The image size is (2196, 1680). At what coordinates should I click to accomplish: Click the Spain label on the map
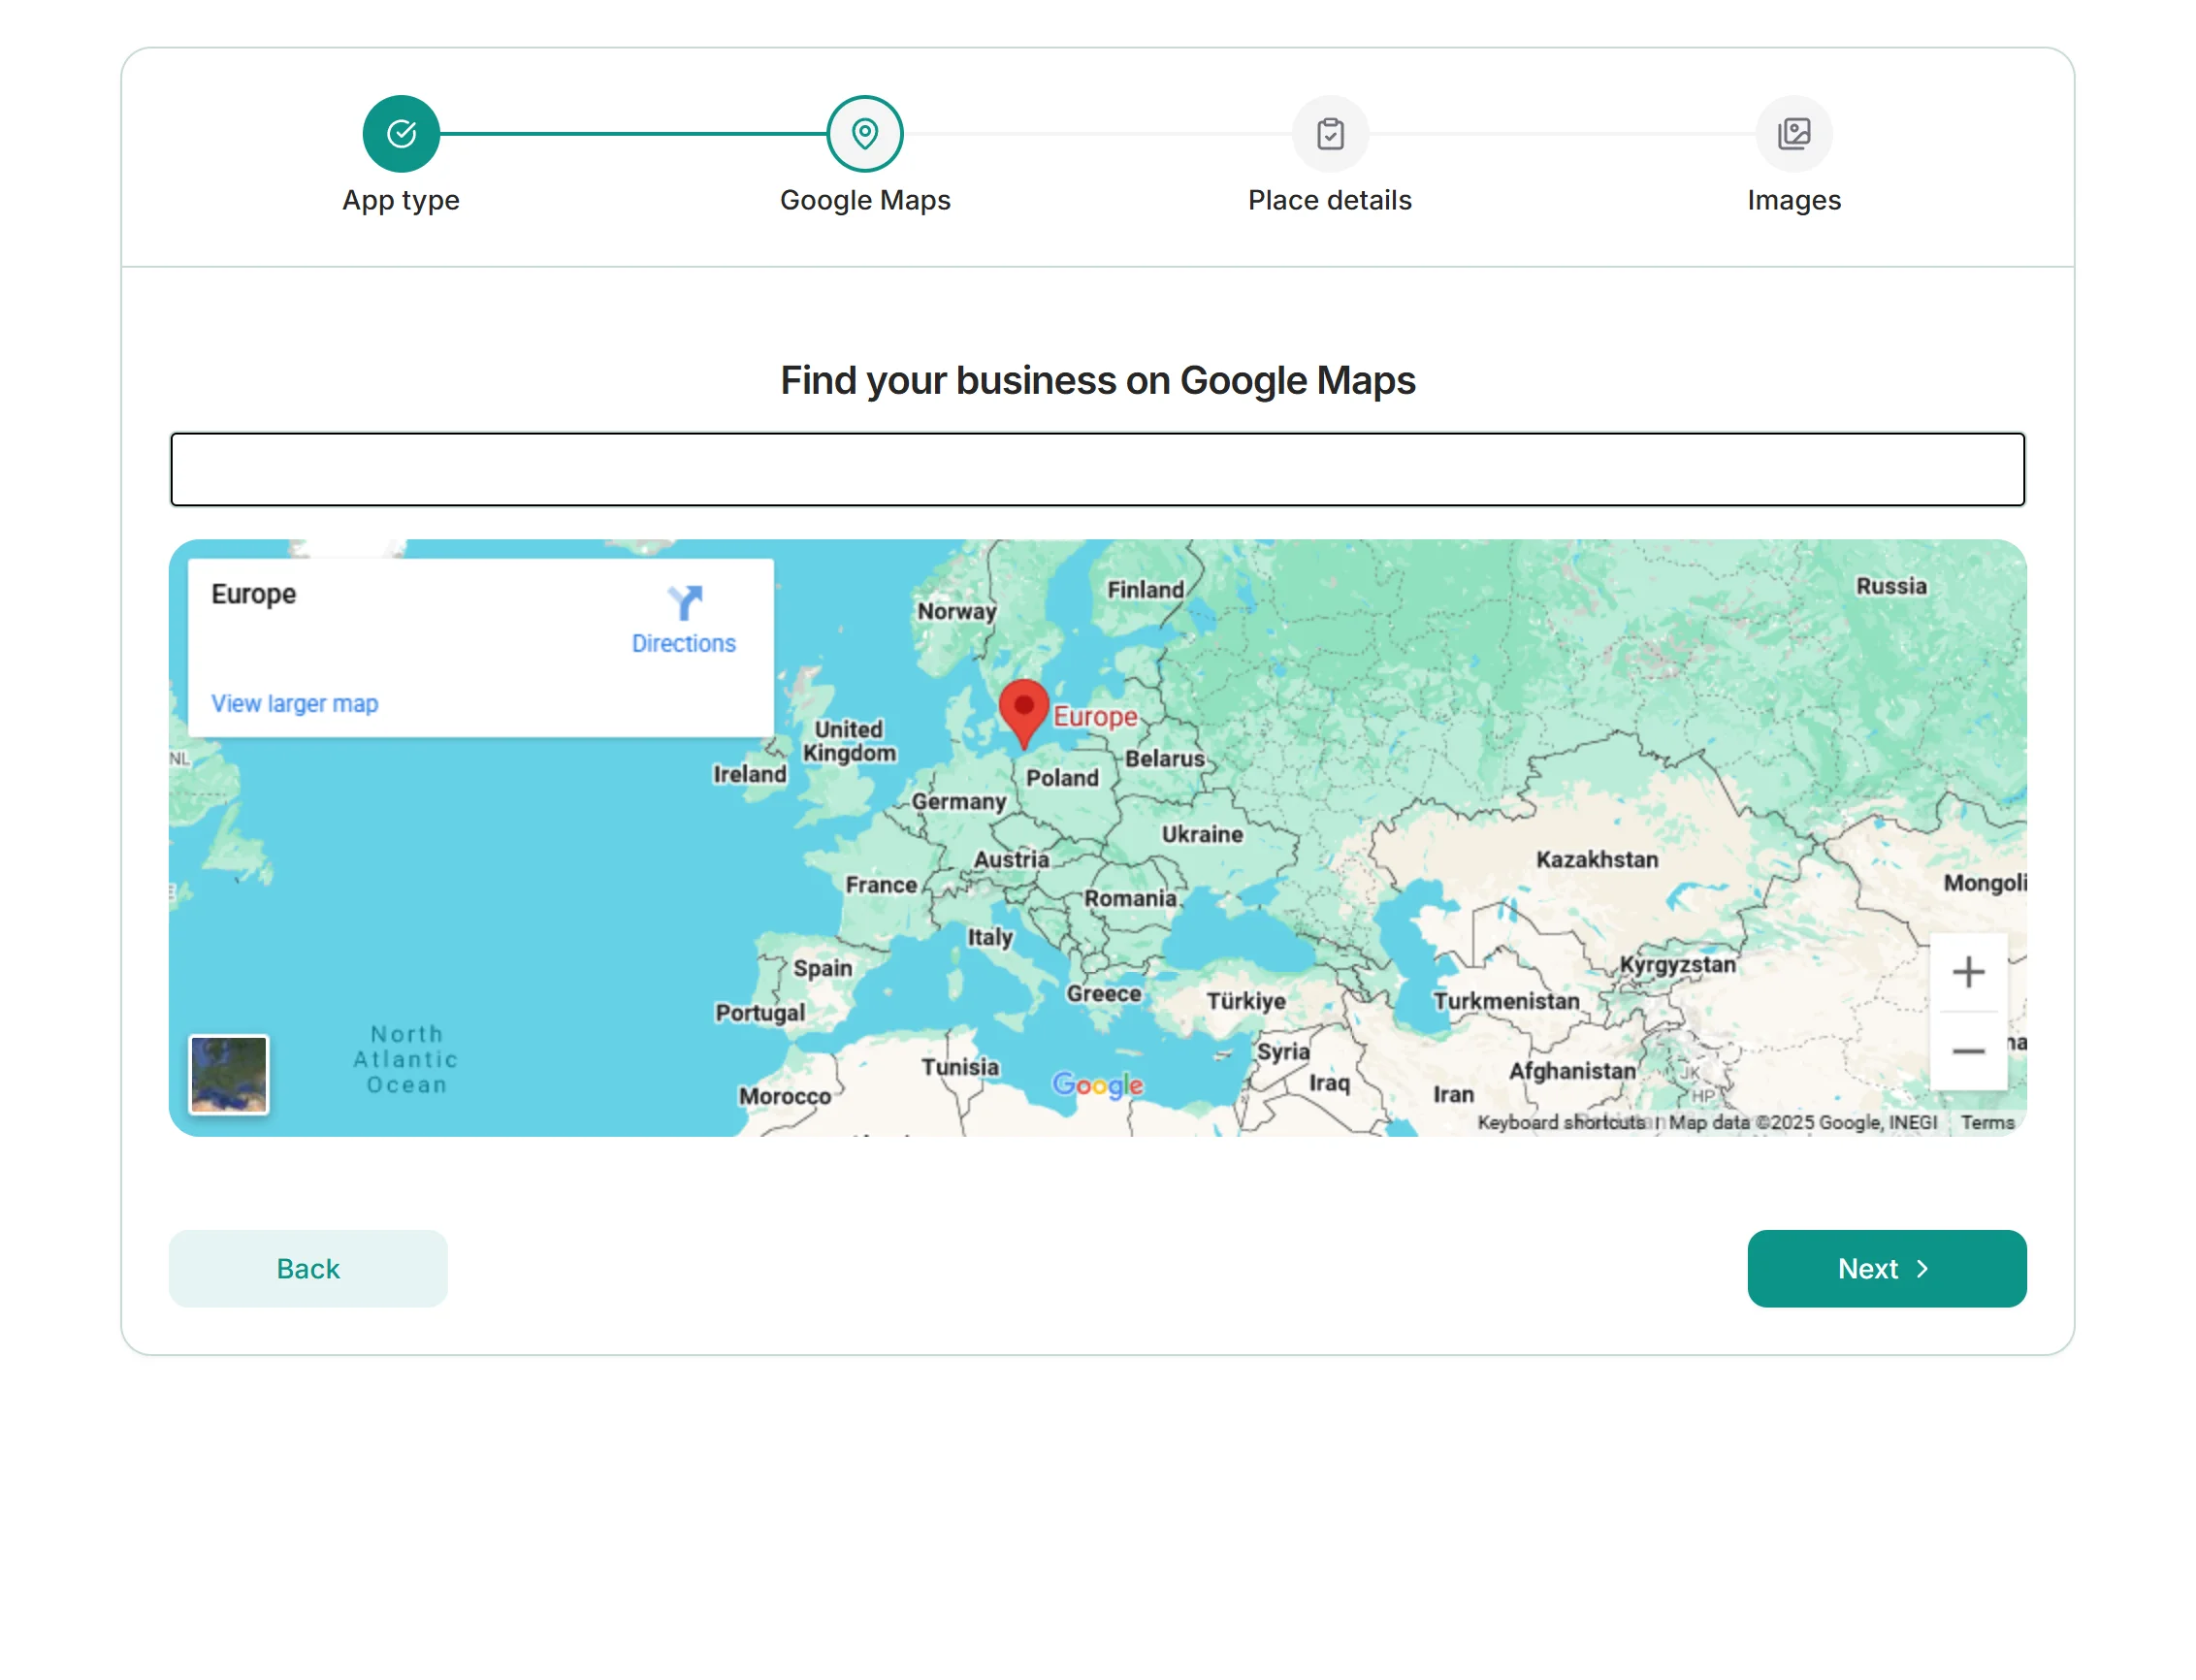coord(823,968)
